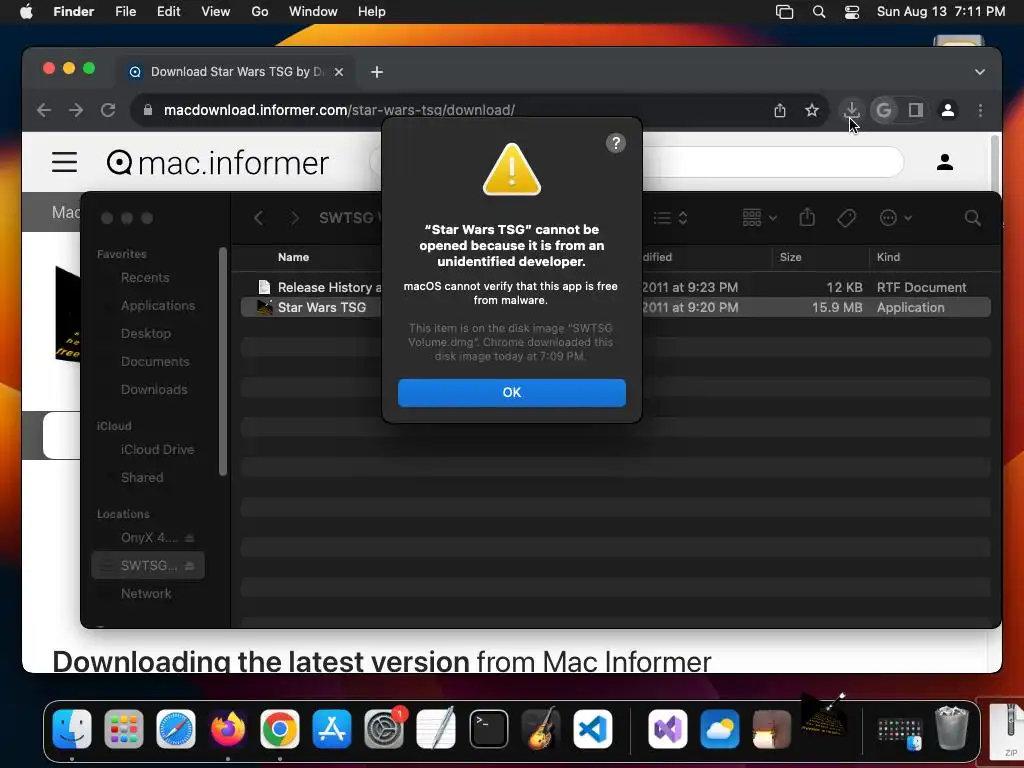Eject the SWTSG volume in sidebar
The width and height of the screenshot is (1024, 768).
coord(189,566)
